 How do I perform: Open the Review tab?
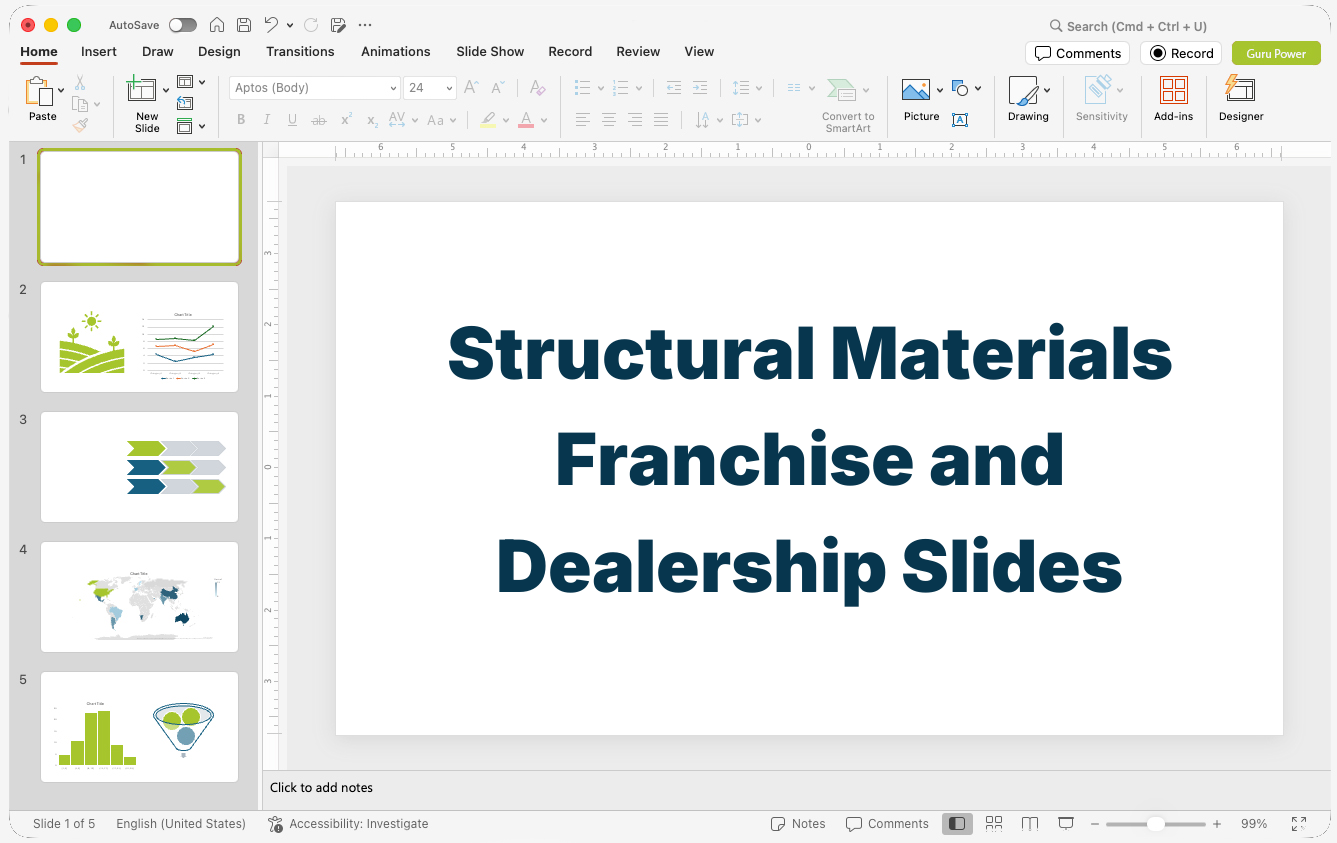[x=638, y=52]
